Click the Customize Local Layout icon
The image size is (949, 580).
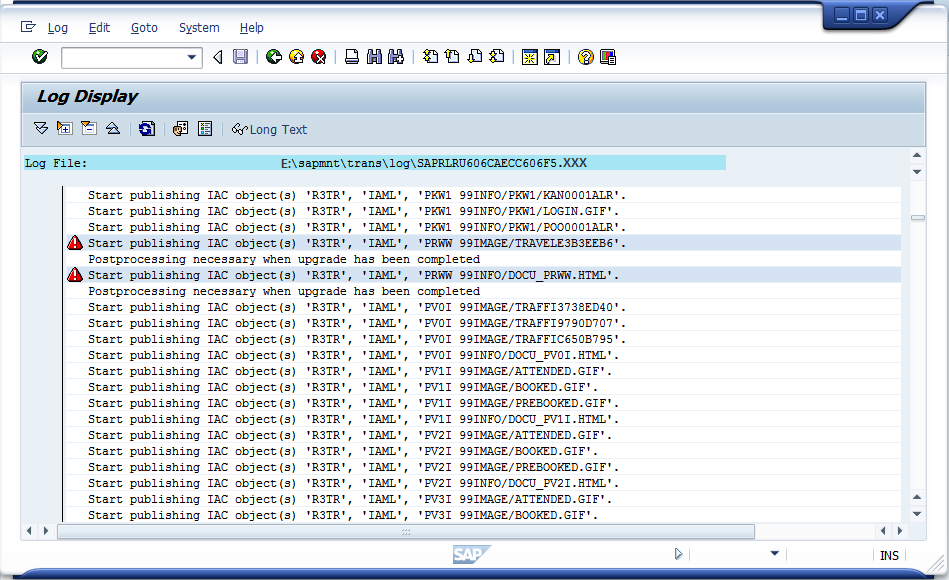click(x=608, y=57)
